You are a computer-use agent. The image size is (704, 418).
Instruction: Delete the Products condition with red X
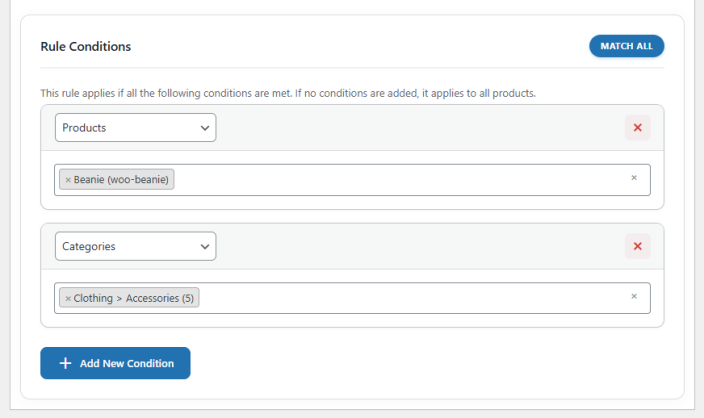tap(638, 128)
